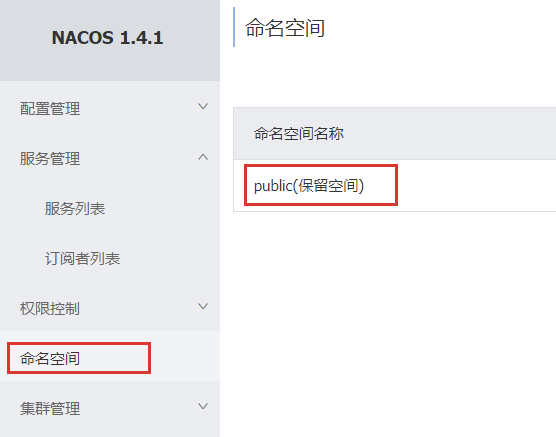Open the 权限控制 menu label
Image resolution: width=556 pixels, height=437 pixels.
(50, 309)
